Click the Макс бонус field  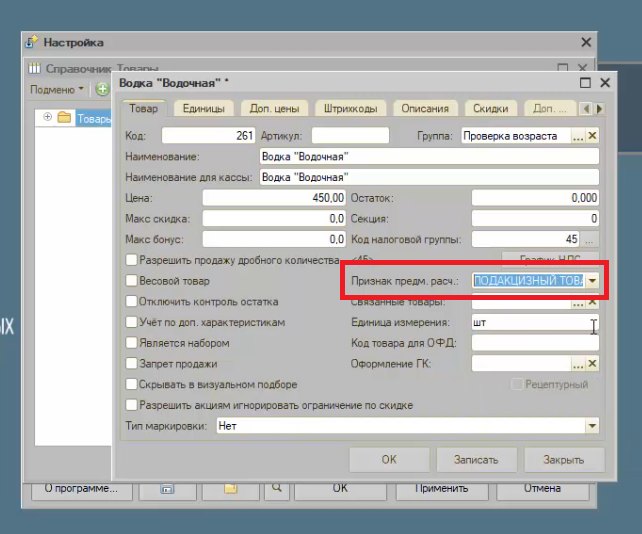[x=274, y=239]
